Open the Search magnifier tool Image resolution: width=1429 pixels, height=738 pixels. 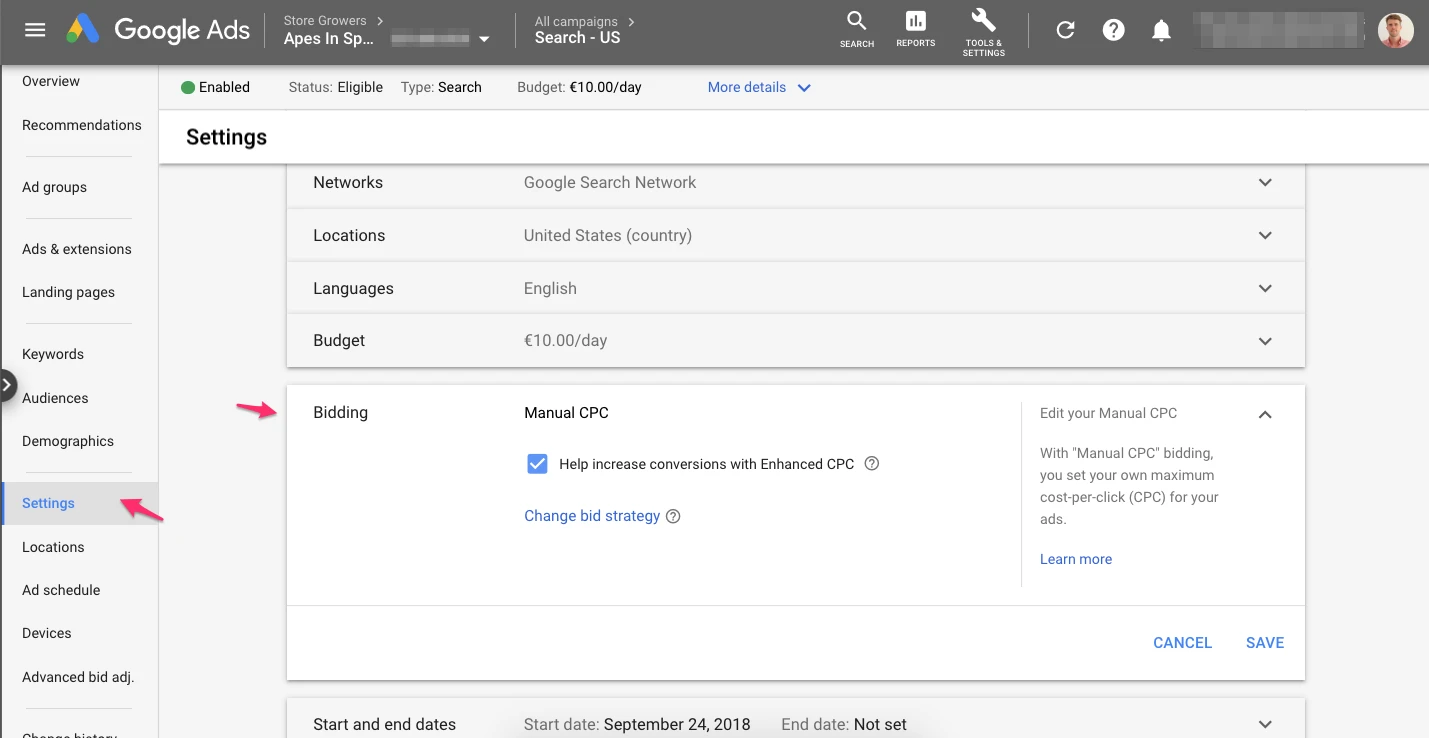pyautogui.click(x=857, y=30)
